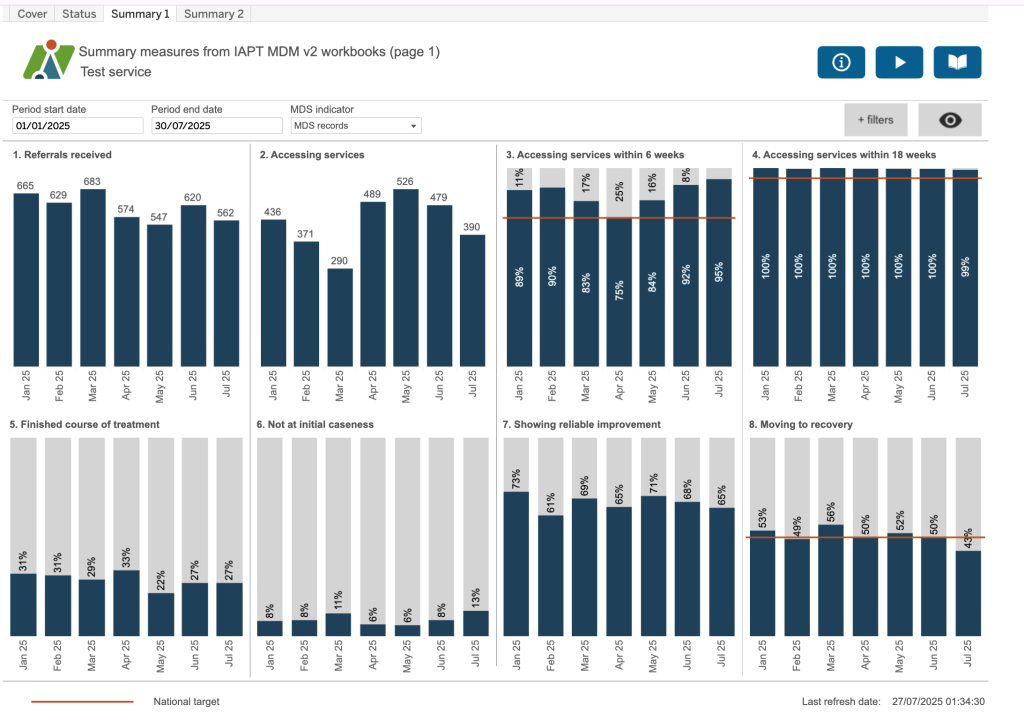Click the National target legend line
Screen dimensions: 1024x720
tap(82, 702)
